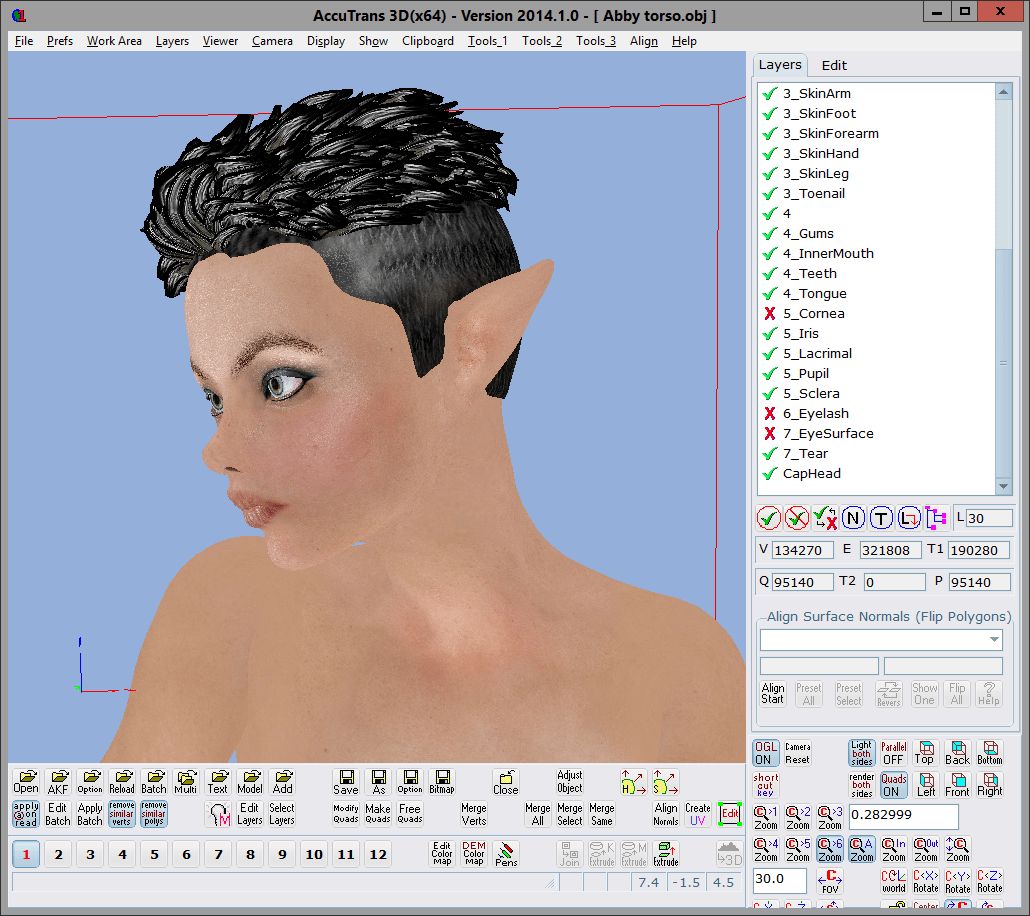
Task: Toggle the OGL ON button
Action: click(765, 753)
